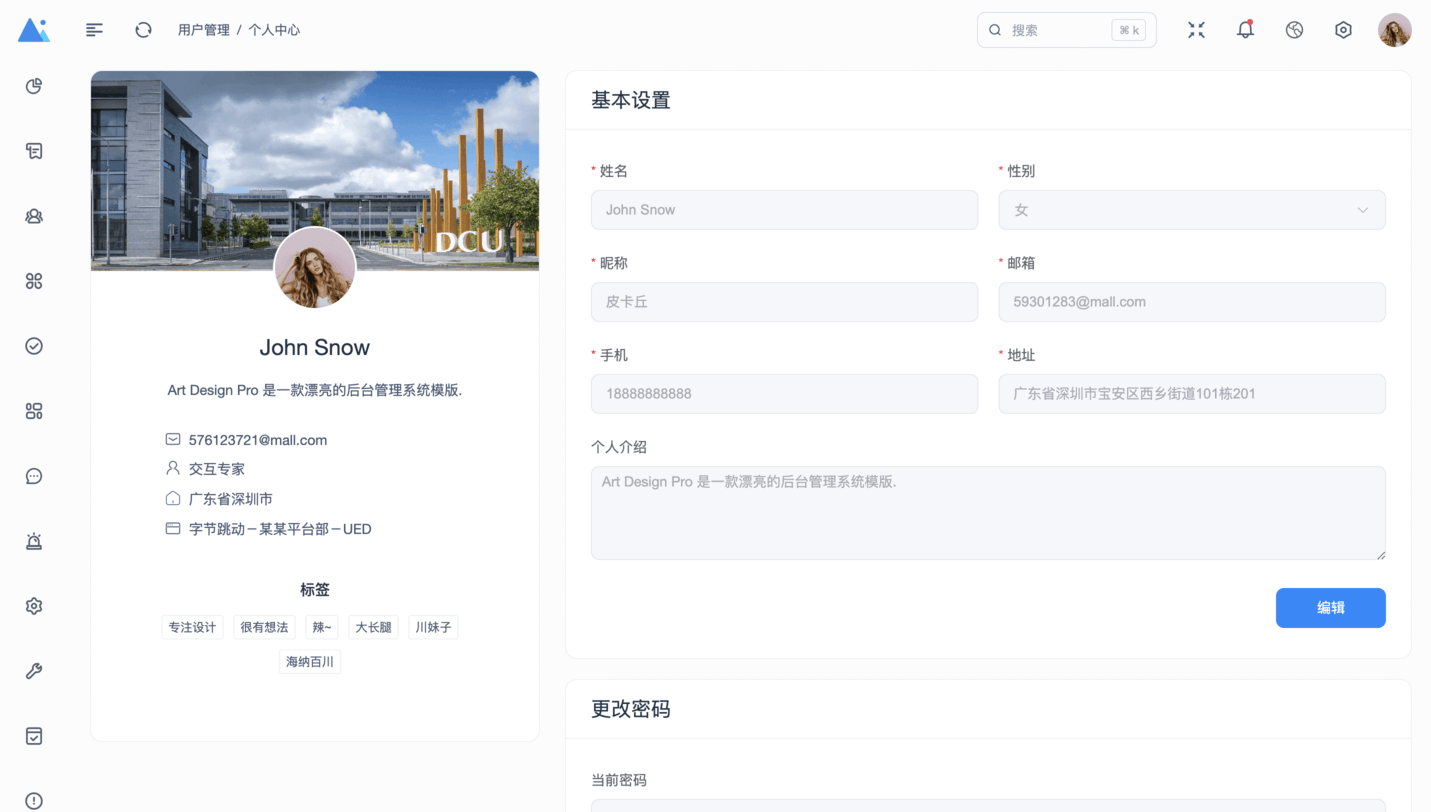This screenshot has height=812, width=1431.
Task: Click the 广东省深圳市 text
Action: (231, 499)
